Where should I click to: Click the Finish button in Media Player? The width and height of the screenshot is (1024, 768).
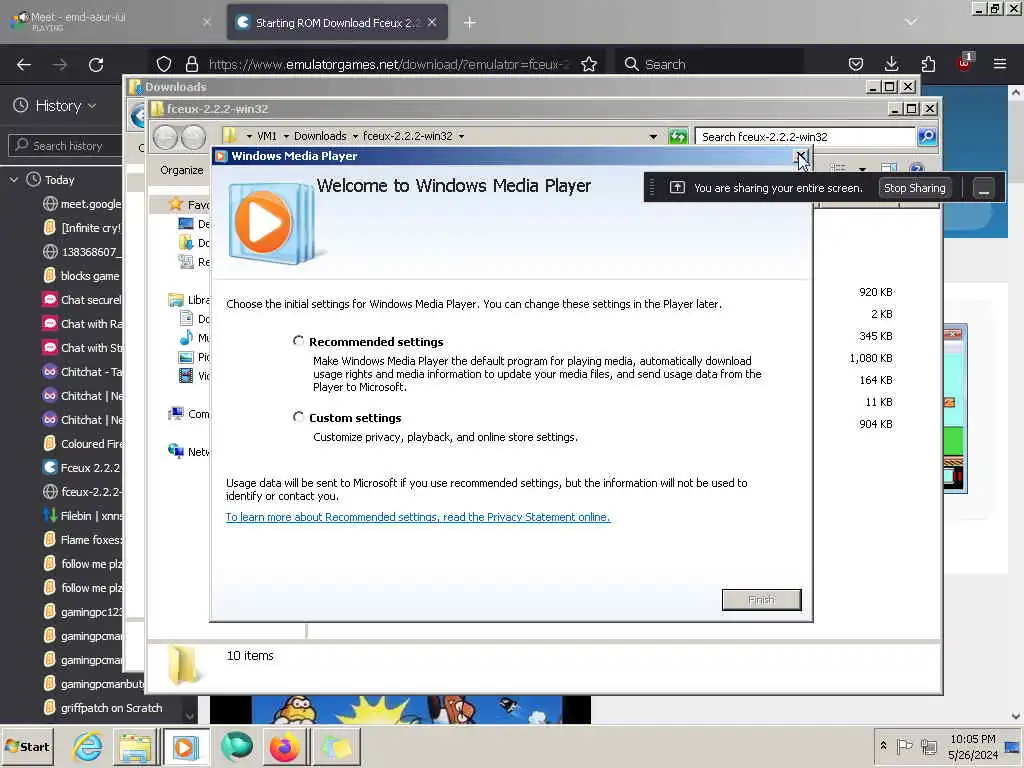point(761,600)
